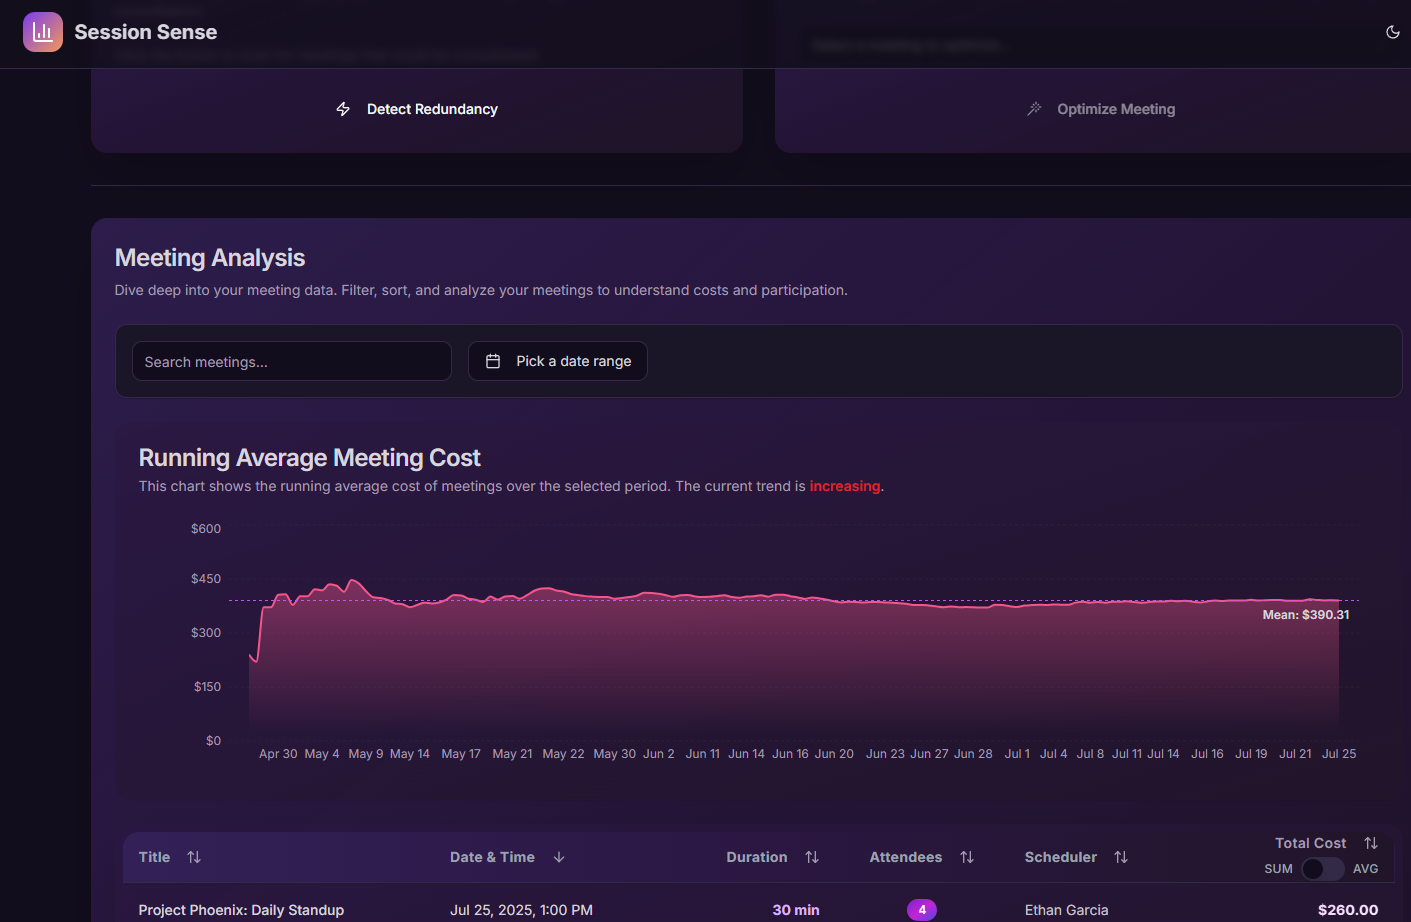Toggle dark mode moon icon
The width and height of the screenshot is (1411, 922).
point(1393,32)
